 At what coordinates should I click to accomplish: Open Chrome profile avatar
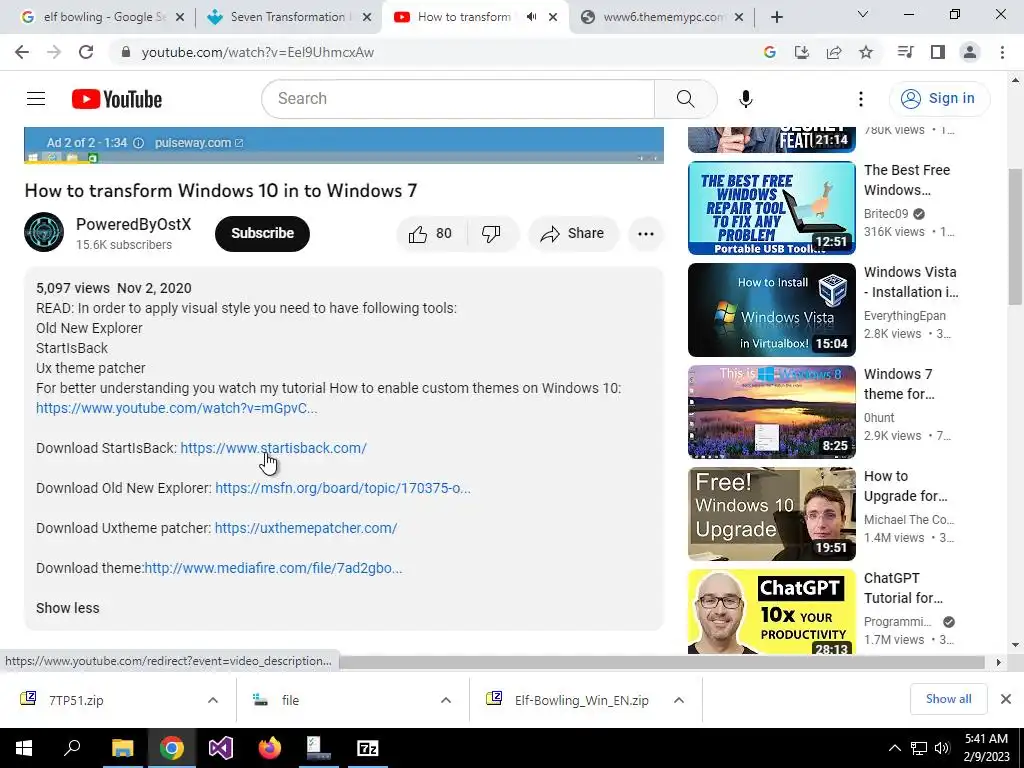click(x=970, y=52)
